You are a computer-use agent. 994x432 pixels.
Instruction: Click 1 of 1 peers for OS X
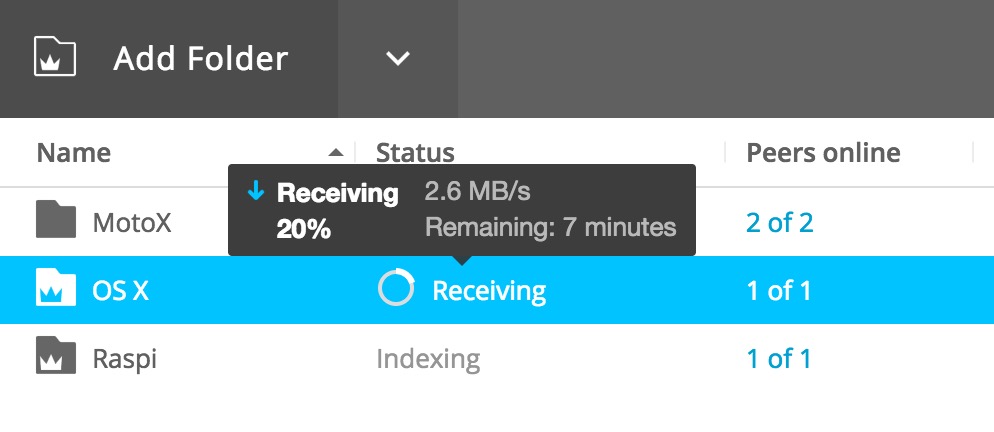click(779, 291)
